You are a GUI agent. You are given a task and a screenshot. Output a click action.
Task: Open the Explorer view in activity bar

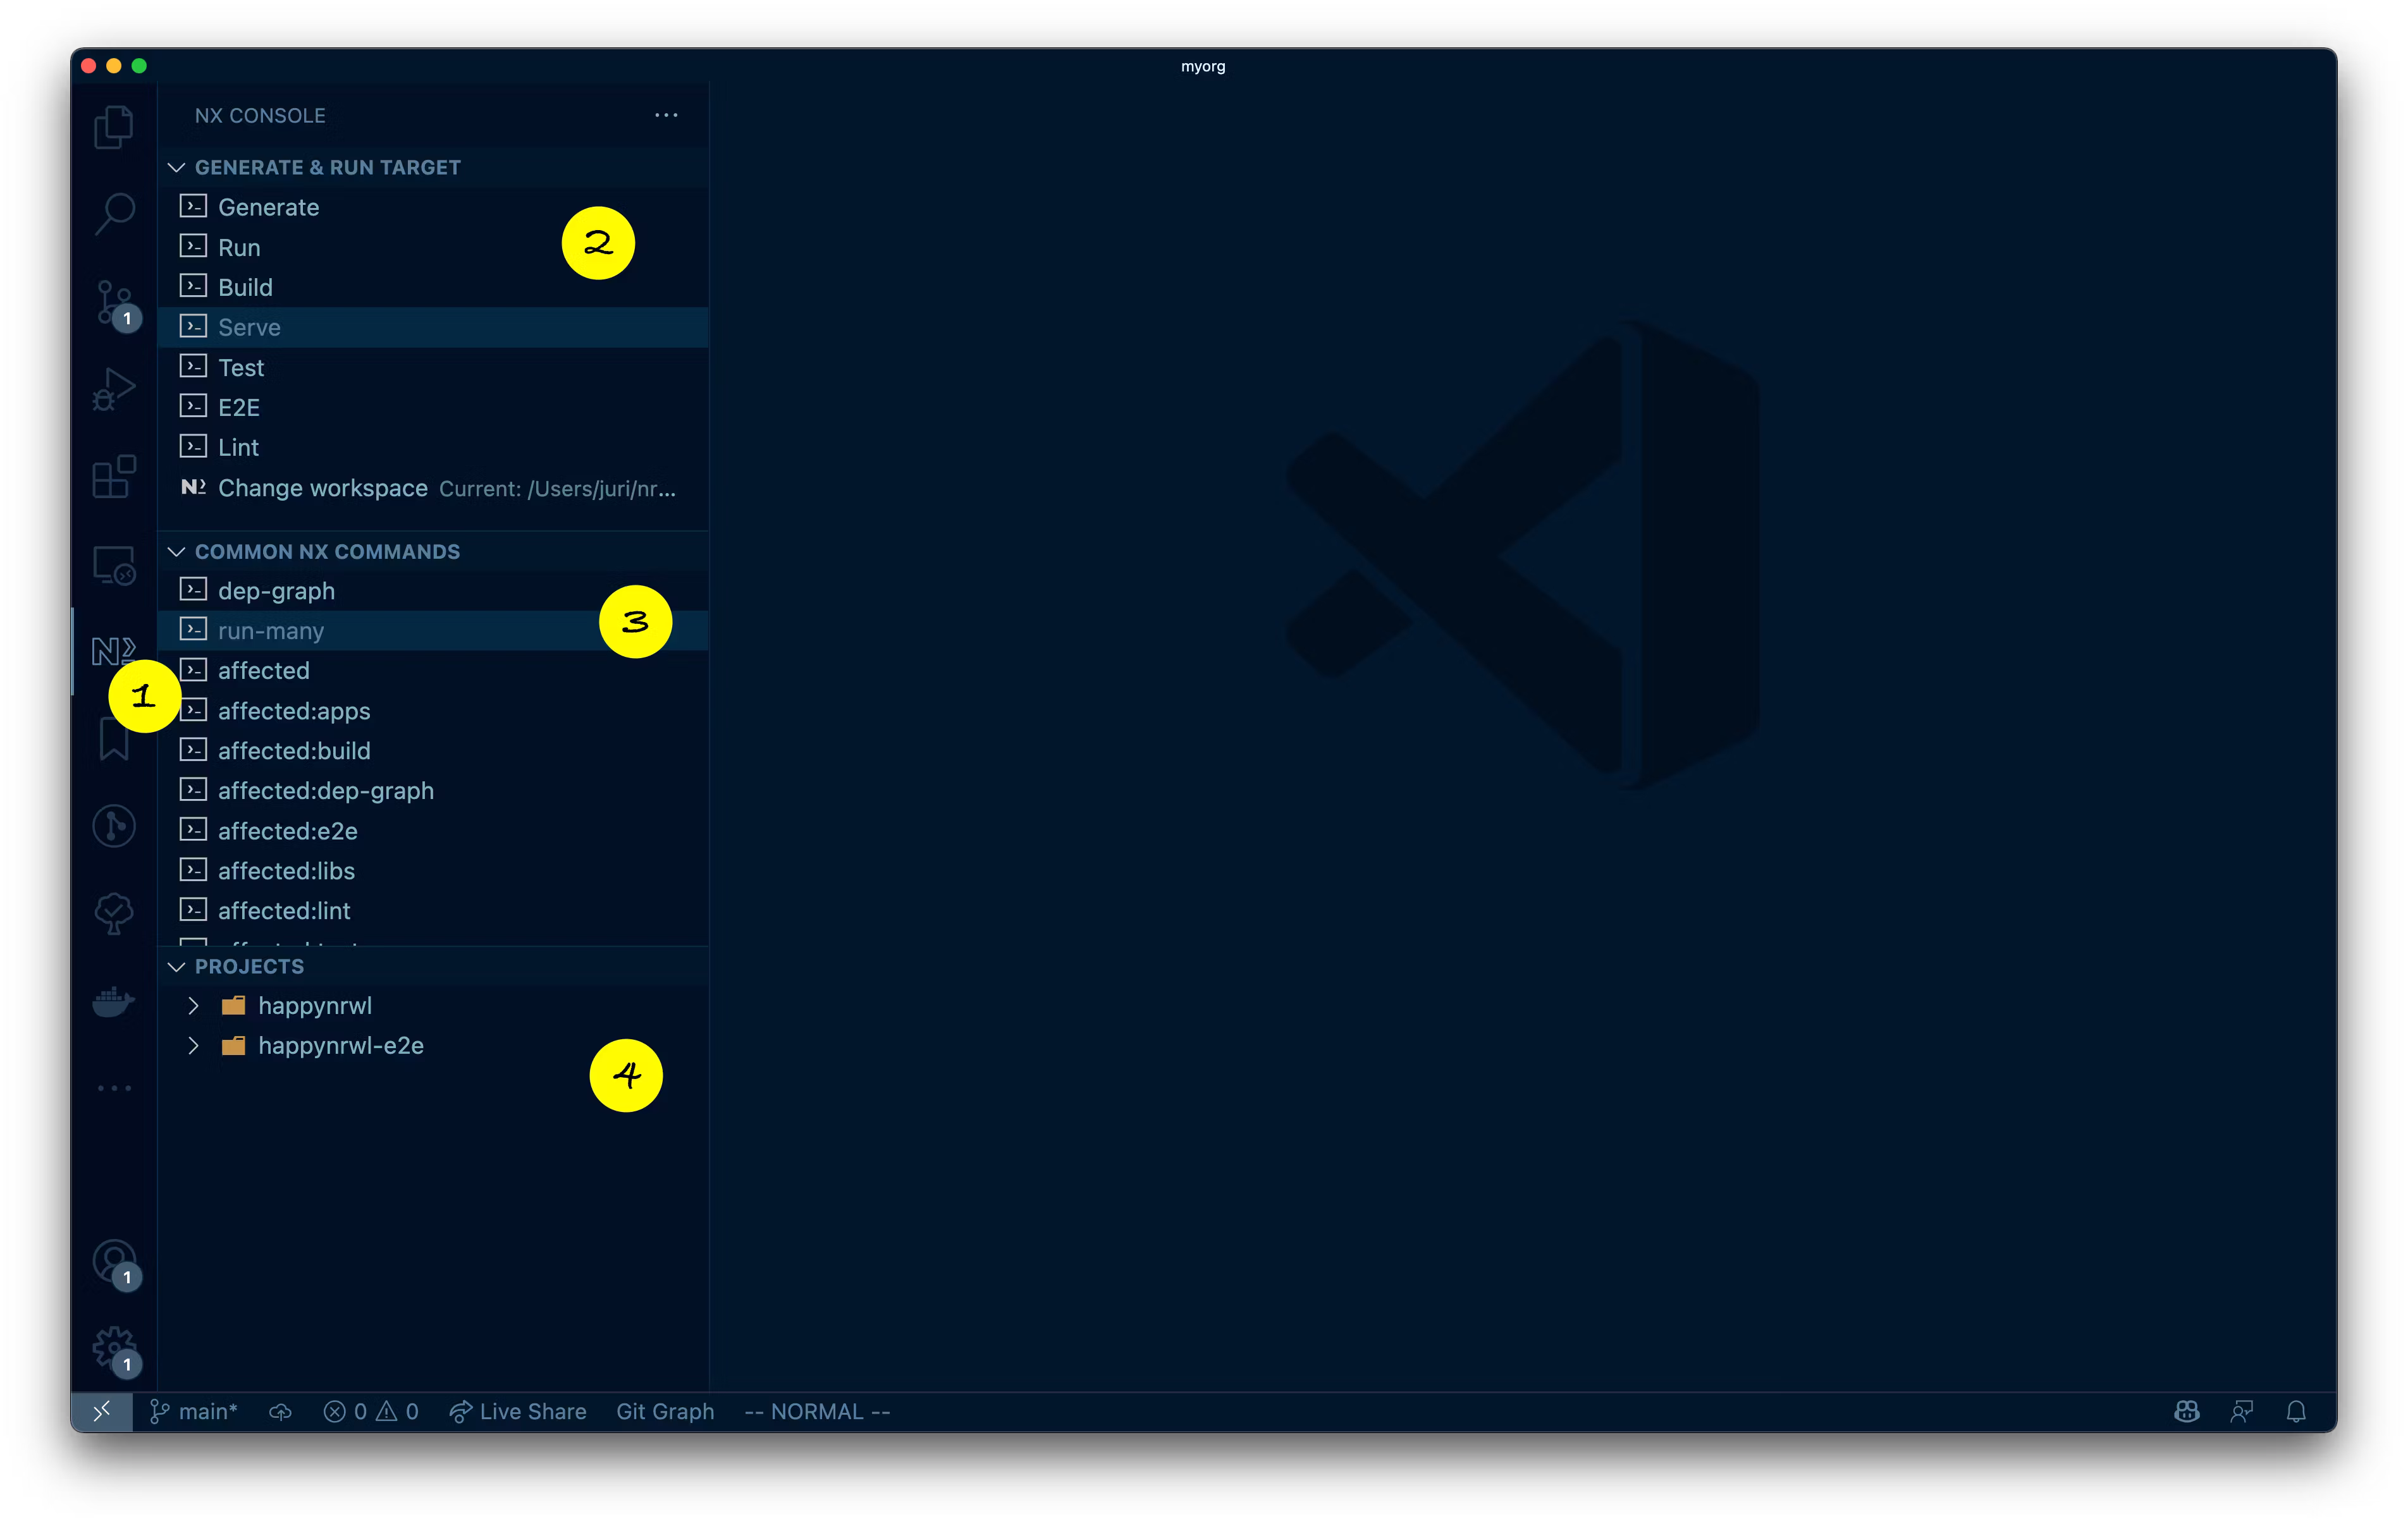[113, 127]
